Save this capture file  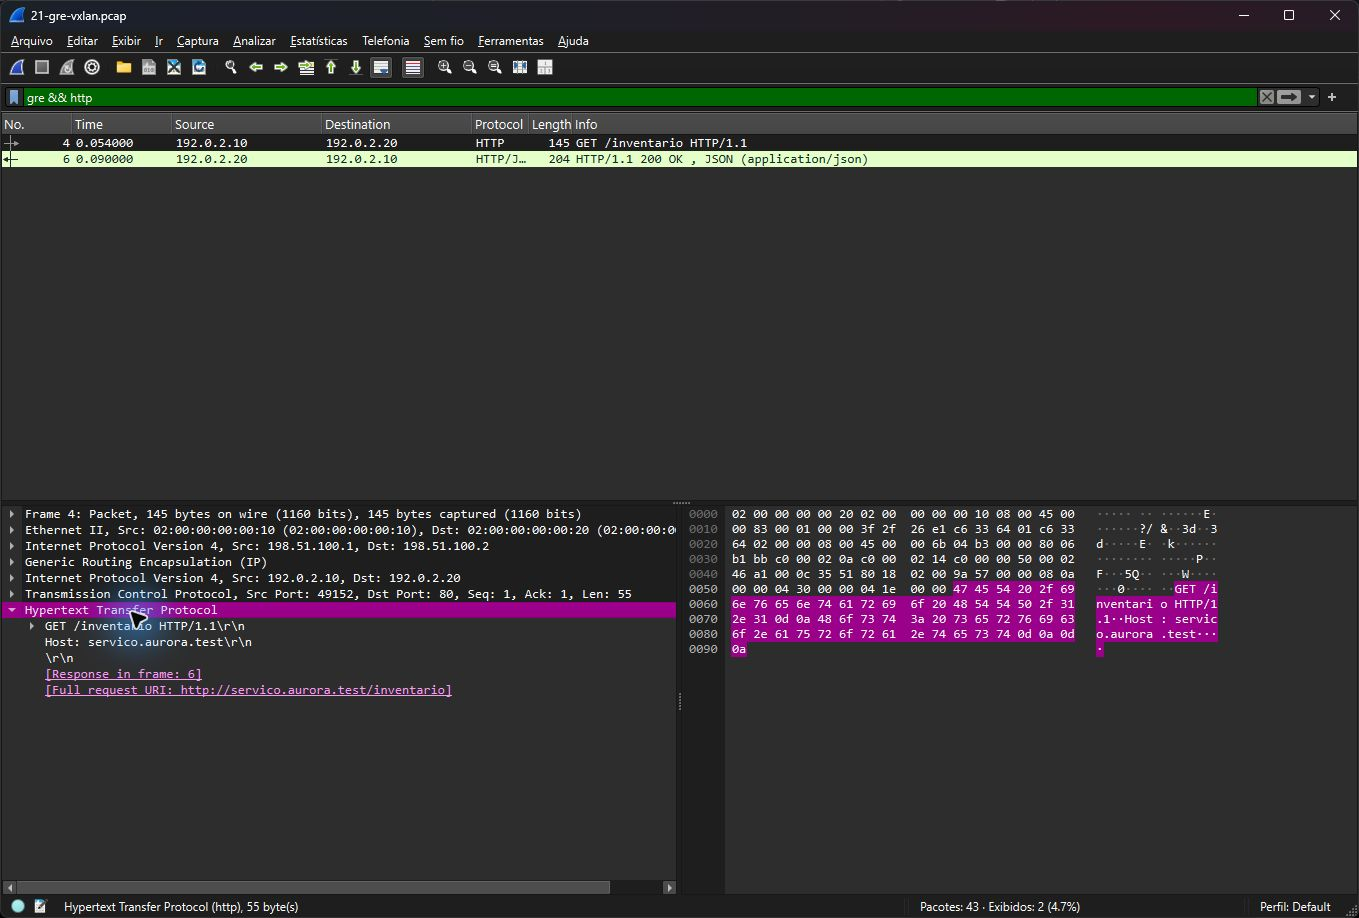click(x=149, y=67)
